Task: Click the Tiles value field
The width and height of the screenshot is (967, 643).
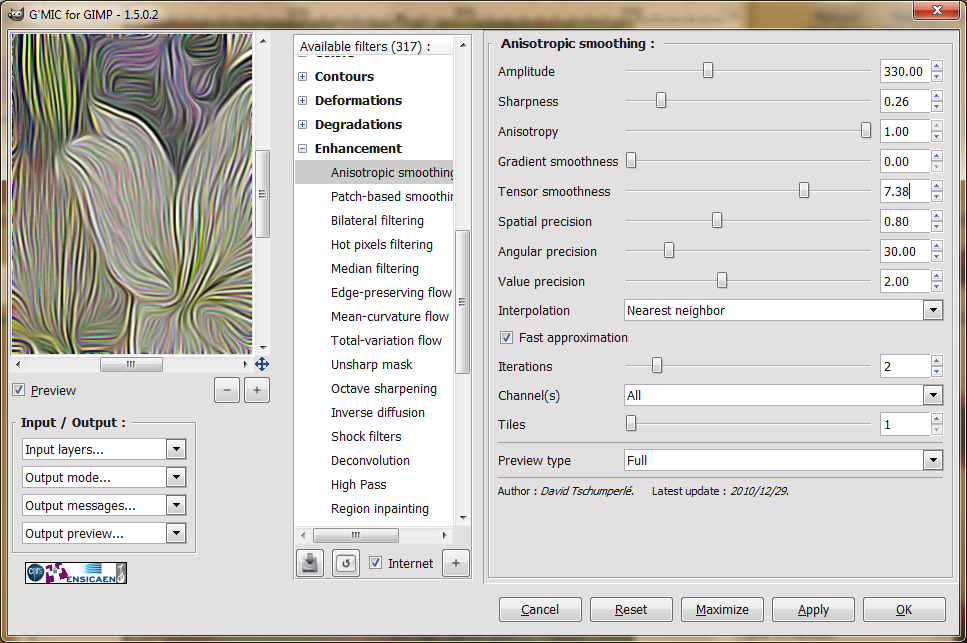Action: [x=905, y=424]
